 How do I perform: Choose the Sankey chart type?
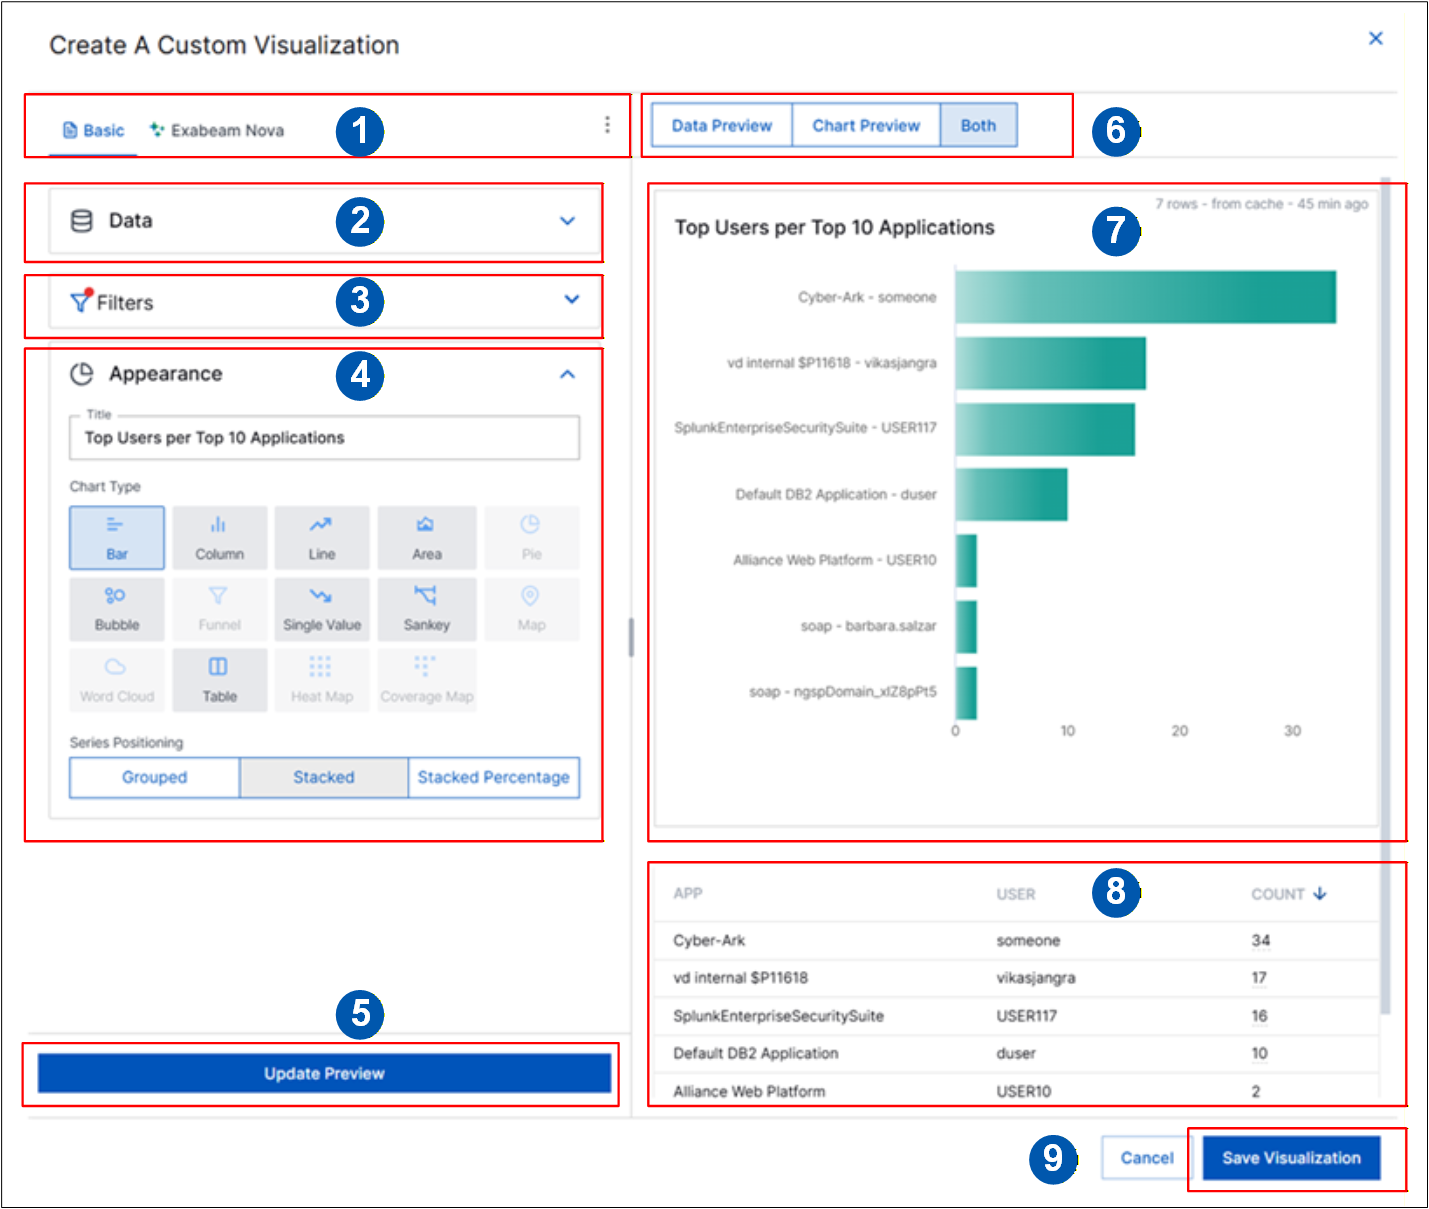pos(427,609)
